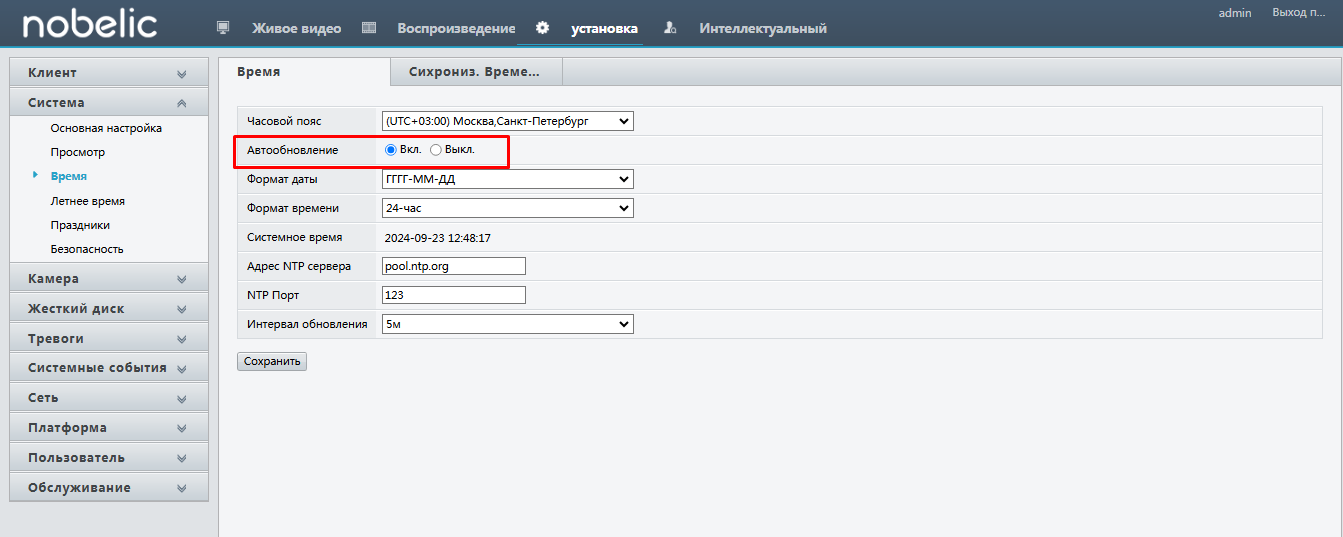Click the film icon beside Воспроизведение
Viewport: 1343px width, 537px height.
coord(369,28)
